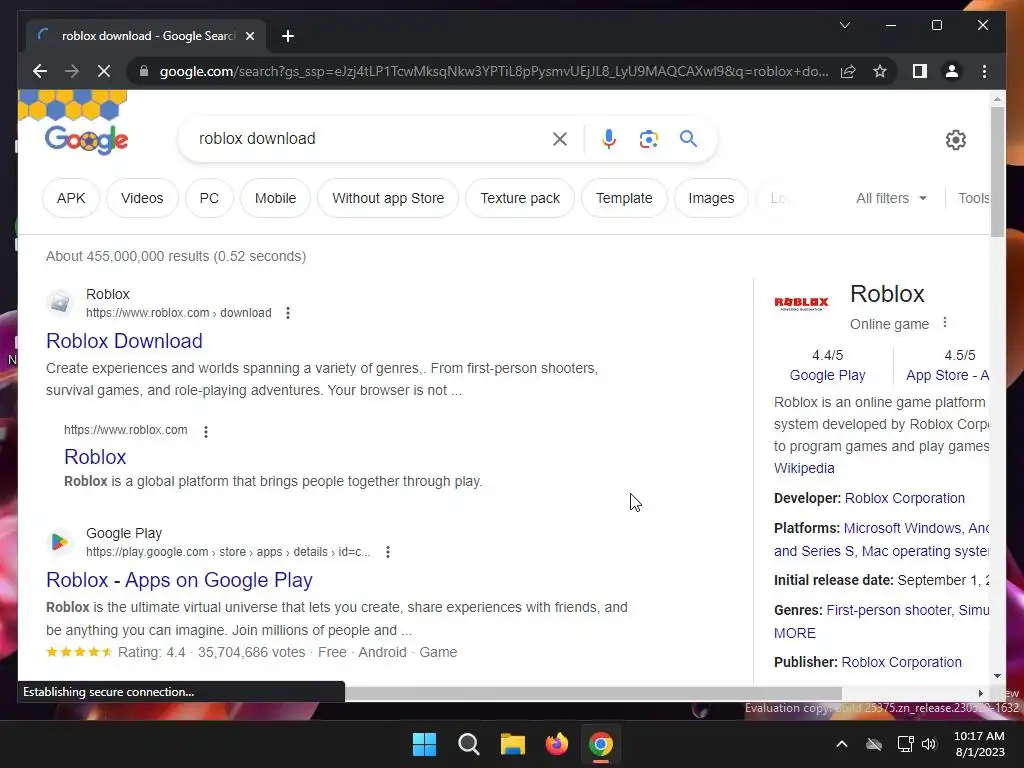Submit search with the magnifying glass icon
The width and height of the screenshot is (1024, 768).
[x=688, y=138]
